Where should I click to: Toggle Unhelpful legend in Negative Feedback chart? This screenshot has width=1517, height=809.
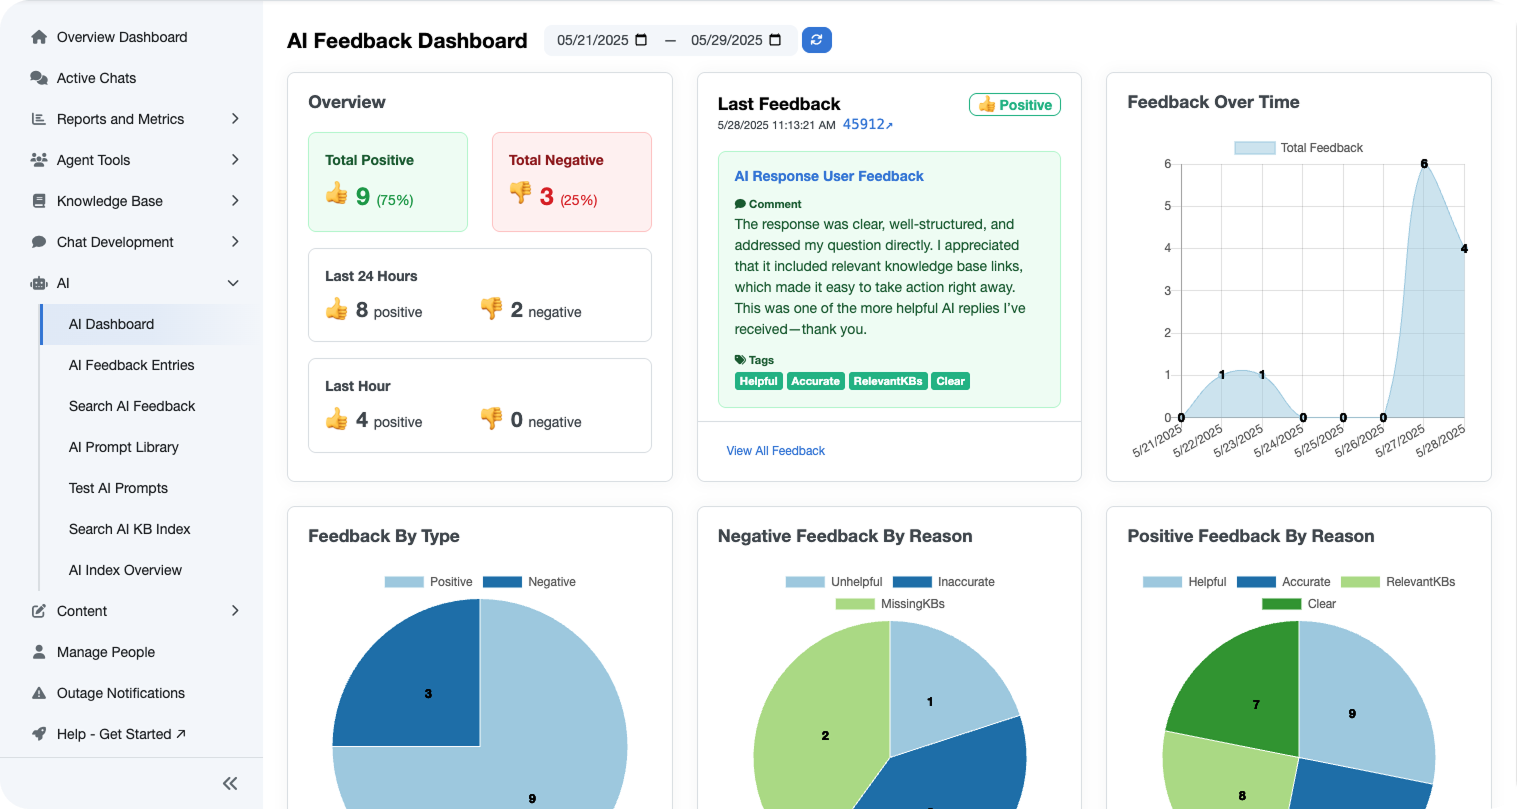833,582
